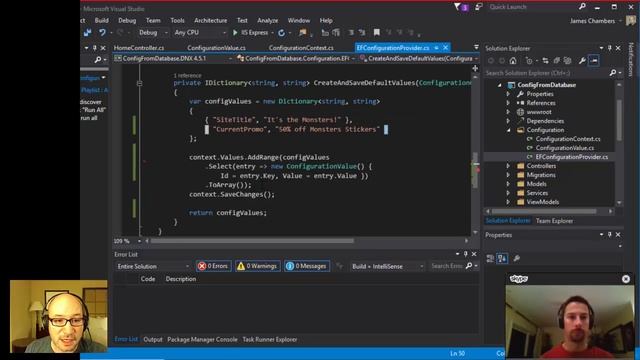Screen dimensions: 640x360
Task: Switch to the HomeController.cs tab
Action: (139, 48)
